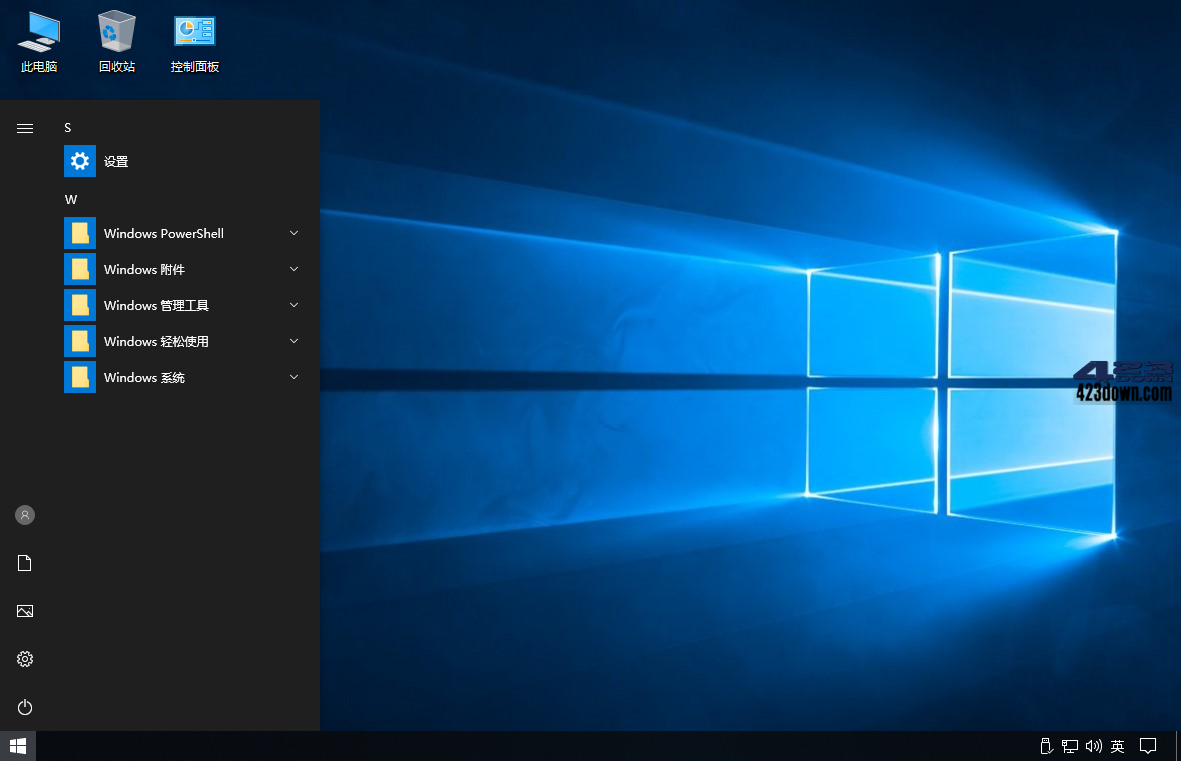1181x761 pixels.
Task: Expand the Windows 管理工具 group
Action: pyautogui.click(x=293, y=305)
